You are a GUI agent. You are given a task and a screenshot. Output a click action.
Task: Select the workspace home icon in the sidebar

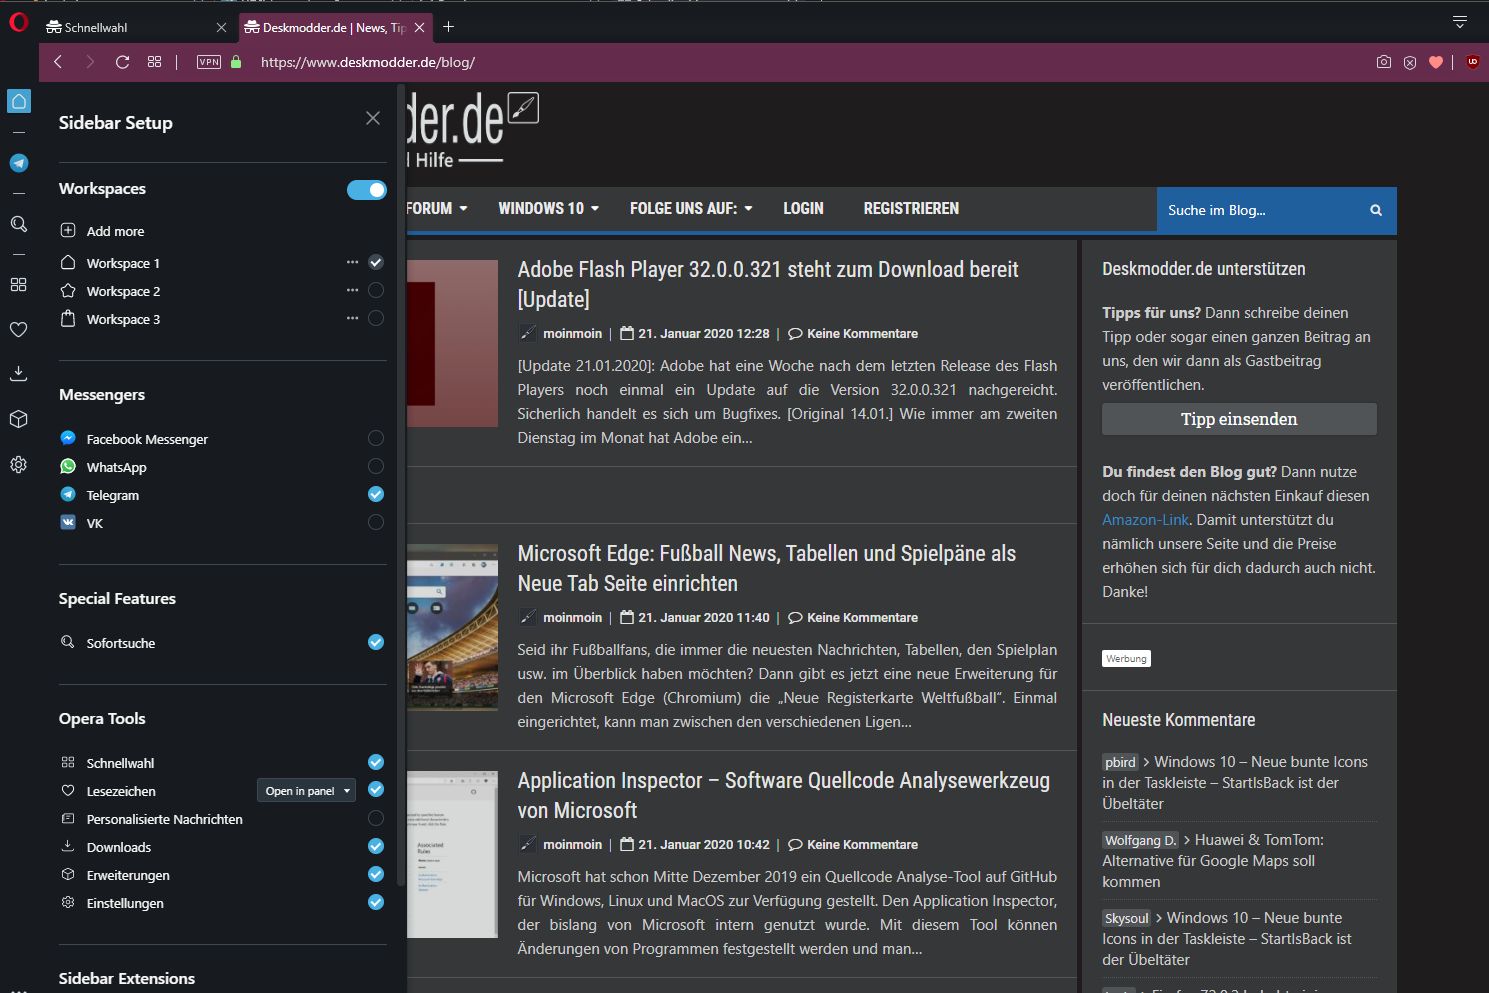(x=19, y=101)
